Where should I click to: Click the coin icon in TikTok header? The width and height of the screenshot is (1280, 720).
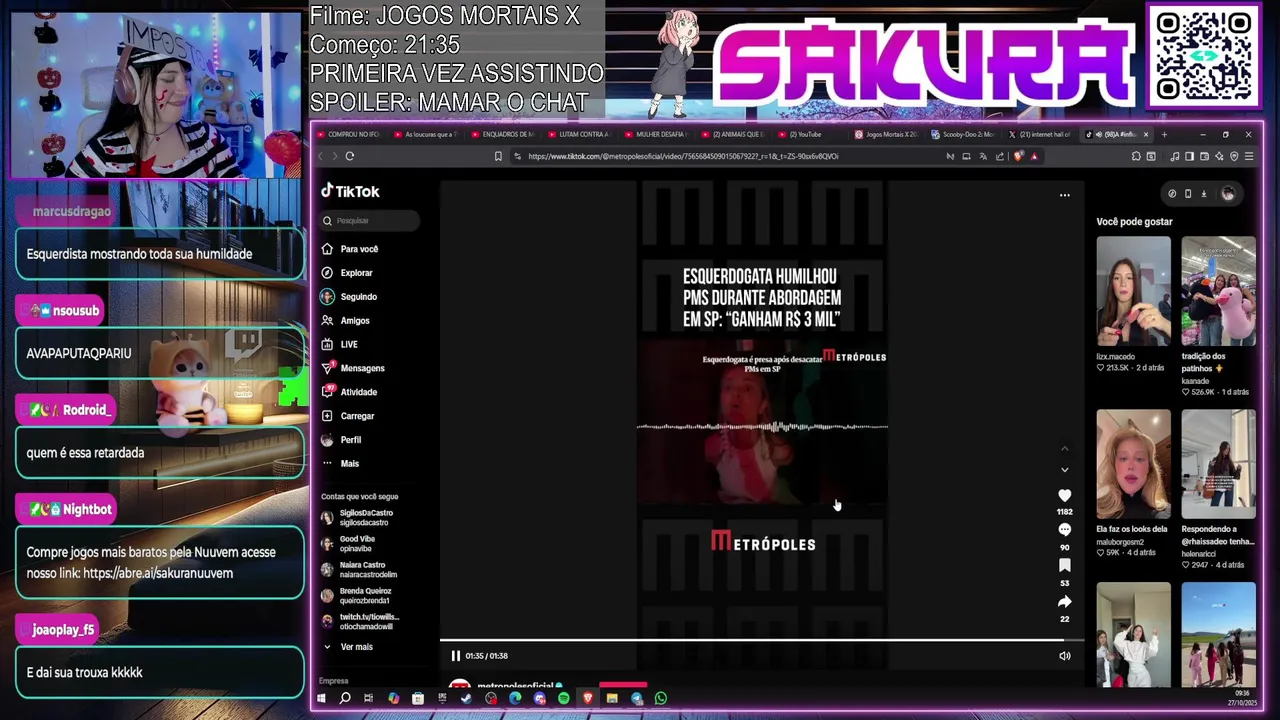(1172, 194)
